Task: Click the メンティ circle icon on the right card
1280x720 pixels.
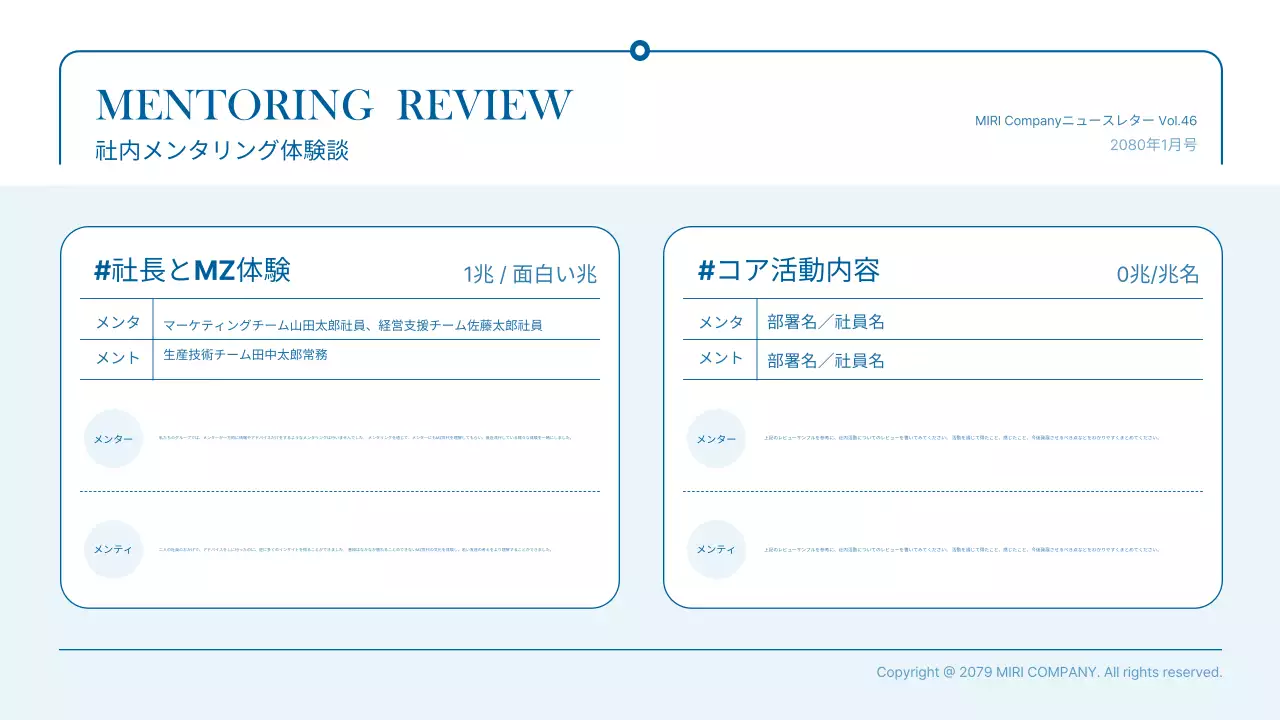Action: pyautogui.click(x=716, y=549)
